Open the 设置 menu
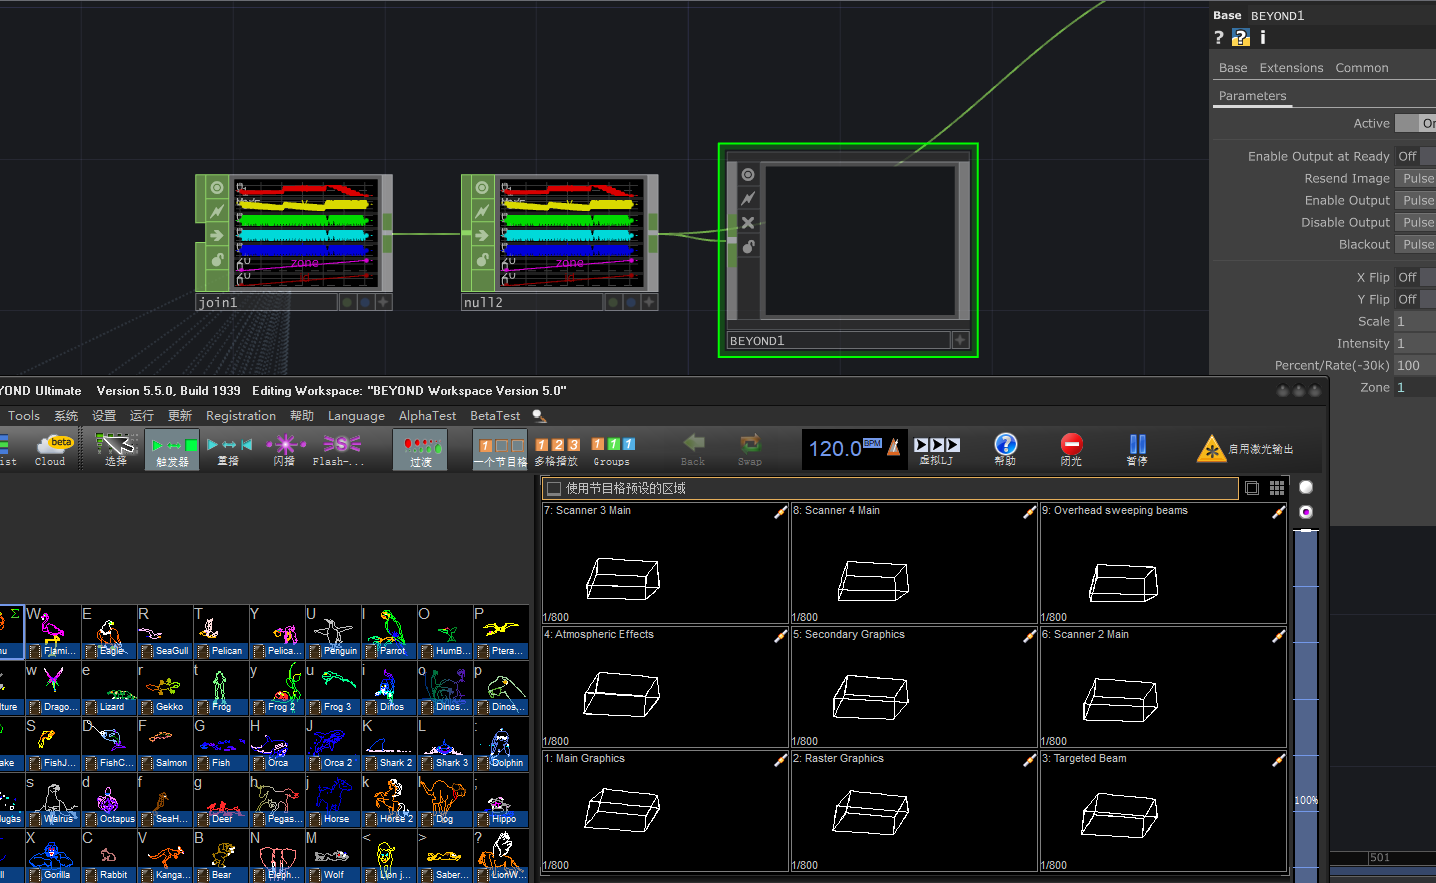Viewport: 1436px width, 883px height. [x=104, y=416]
